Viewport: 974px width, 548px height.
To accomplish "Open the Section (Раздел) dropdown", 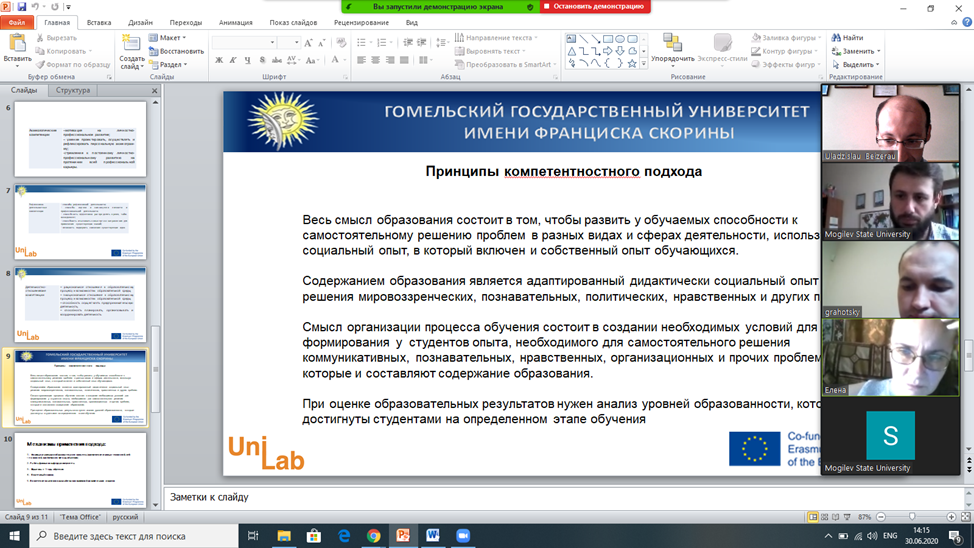I will (x=168, y=64).
